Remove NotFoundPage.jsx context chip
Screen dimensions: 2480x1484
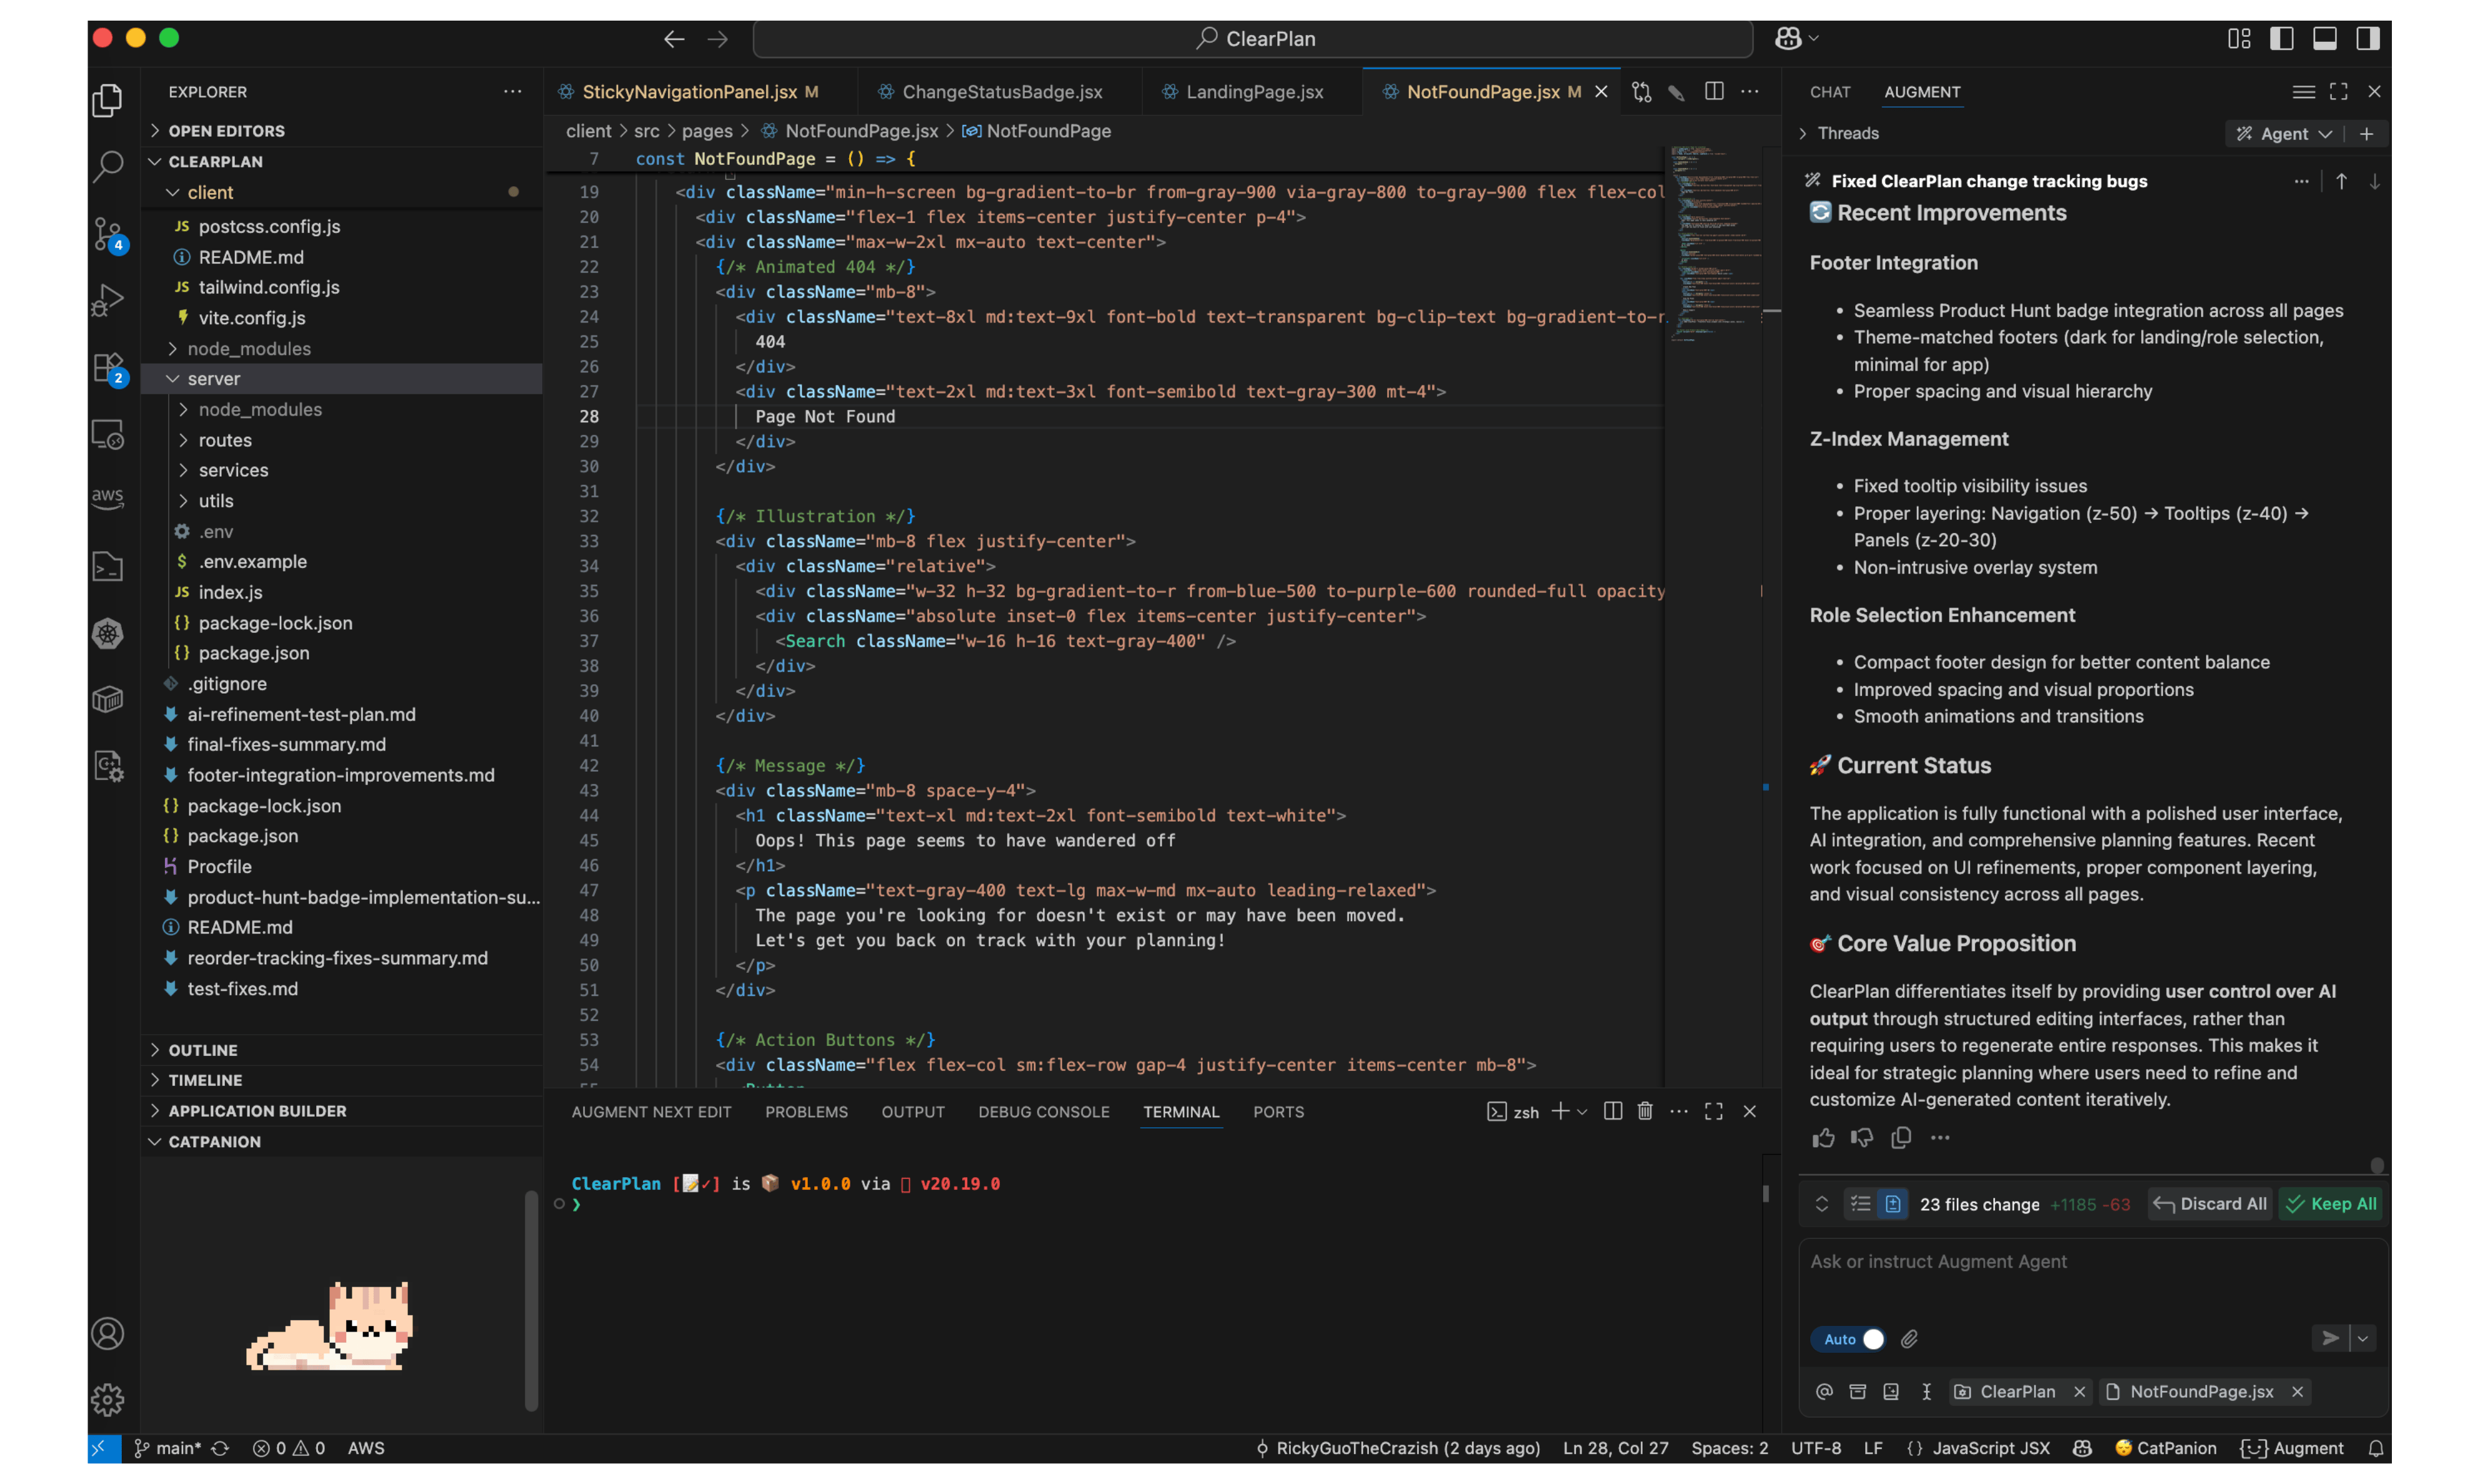(2297, 1391)
